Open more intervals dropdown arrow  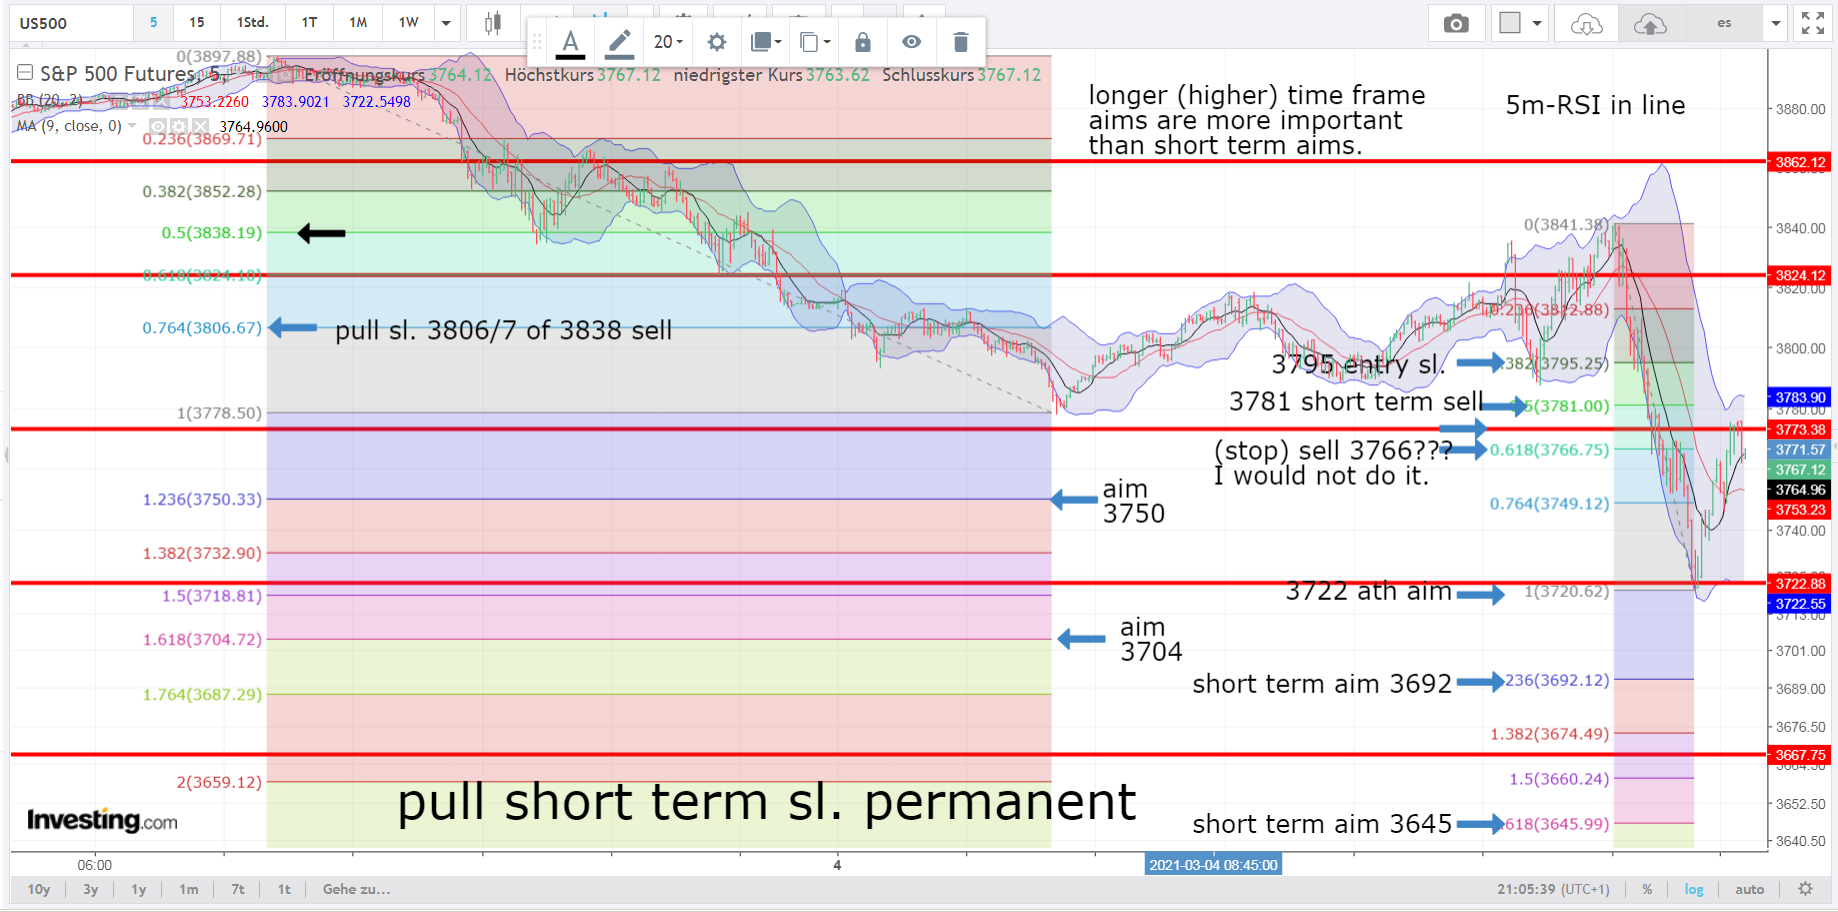[x=446, y=22]
